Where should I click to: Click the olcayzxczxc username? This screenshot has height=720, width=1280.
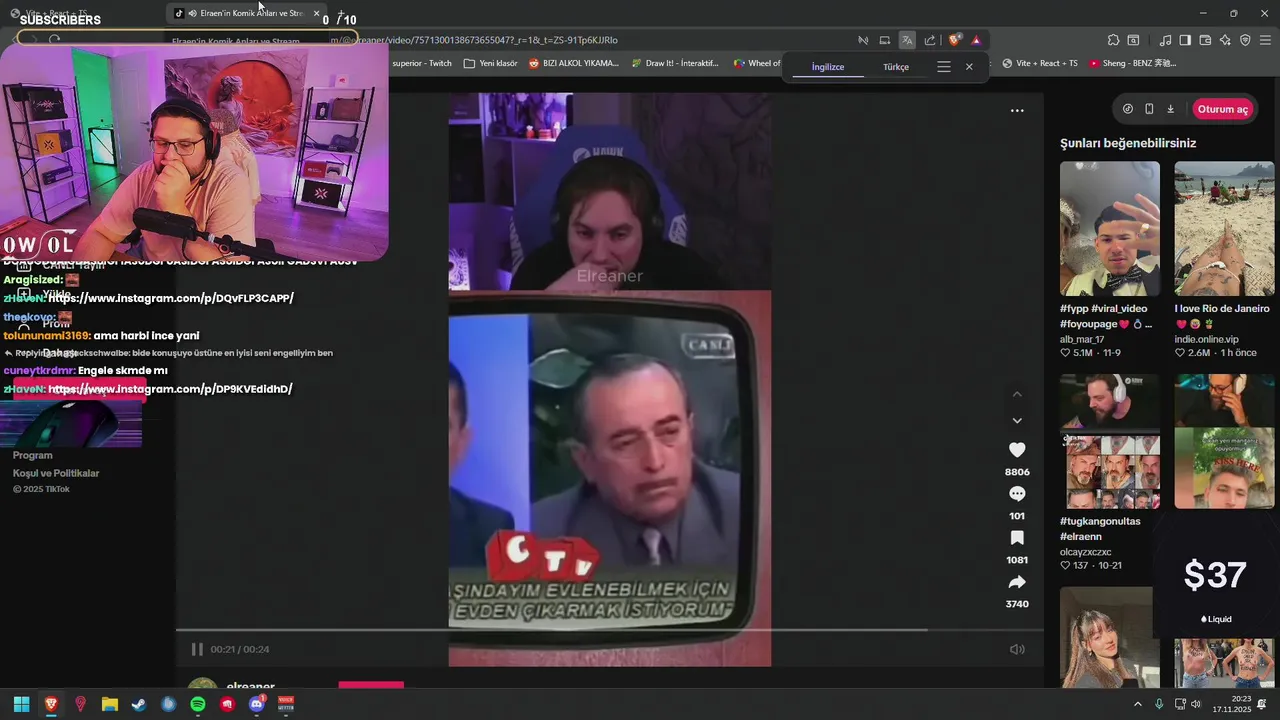click(1085, 552)
